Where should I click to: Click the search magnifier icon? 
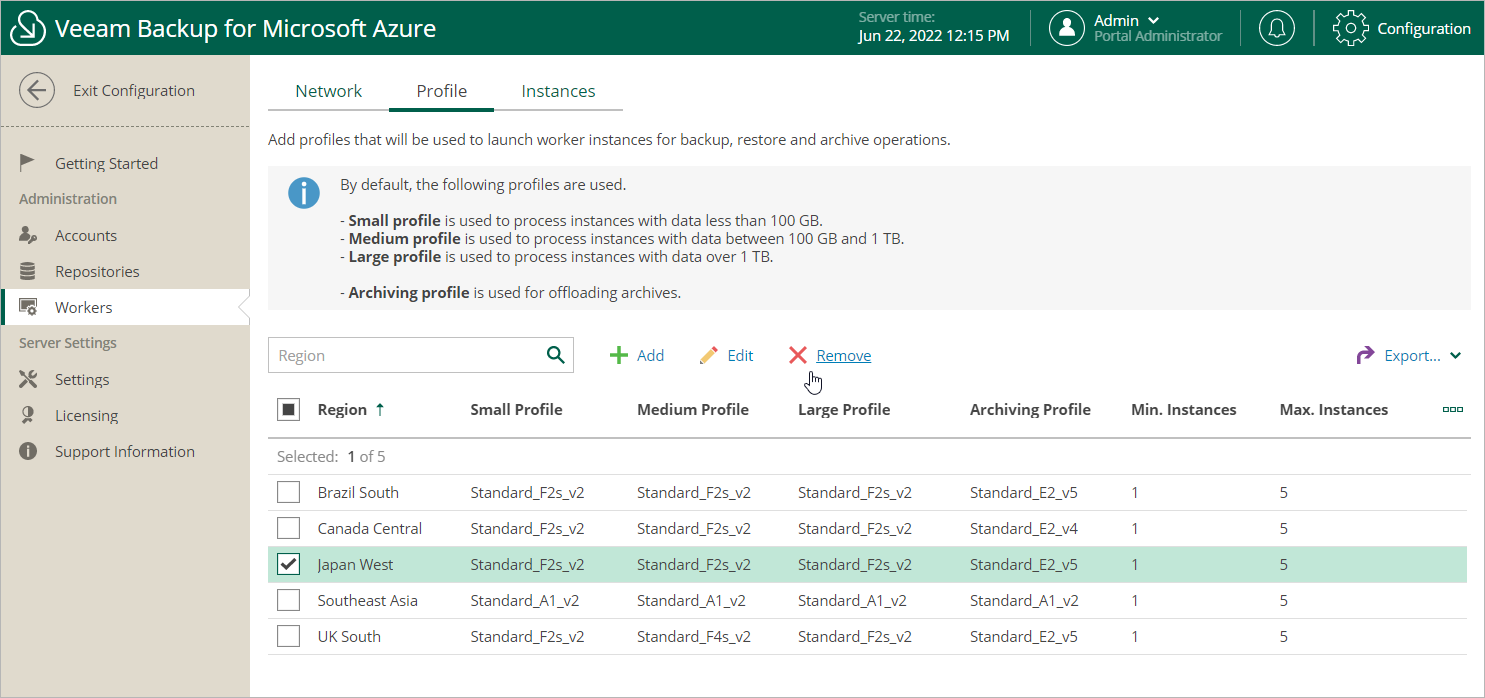pos(555,355)
